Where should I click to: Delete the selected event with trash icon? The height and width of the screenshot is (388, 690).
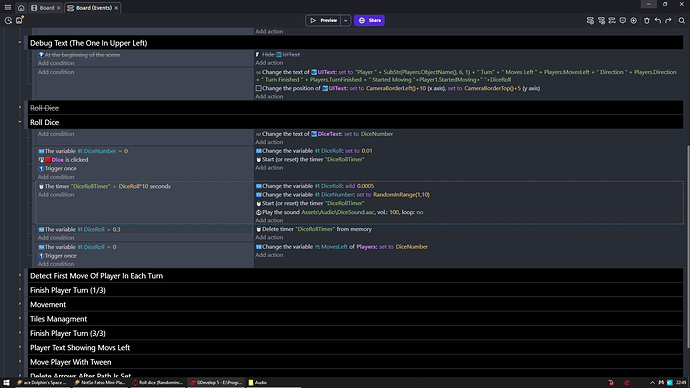coord(646,20)
